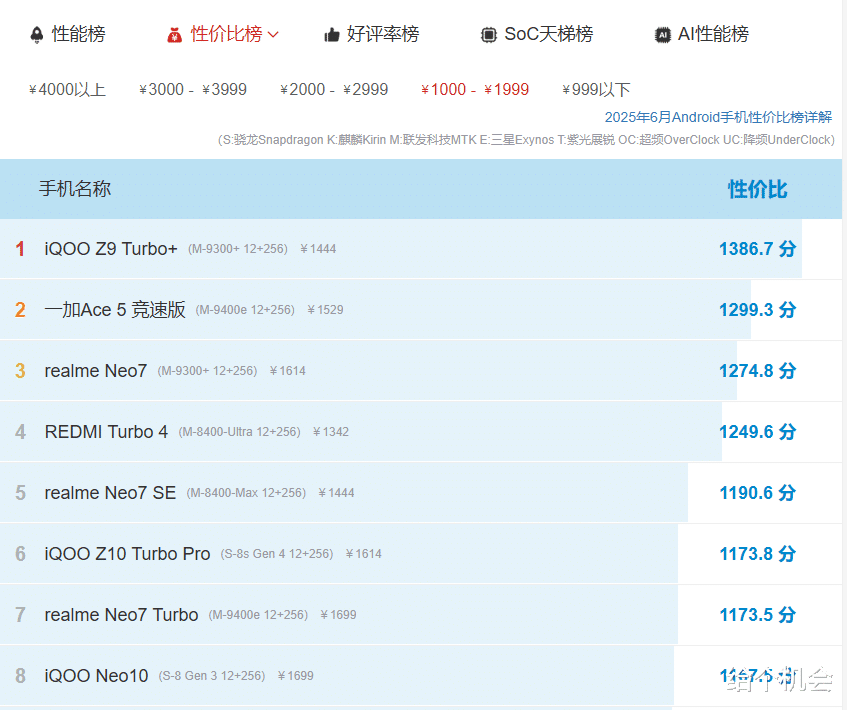Open the realme Neo7 Turbo entry
Image resolution: width=847 pixels, height=710 pixels.
click(122, 615)
